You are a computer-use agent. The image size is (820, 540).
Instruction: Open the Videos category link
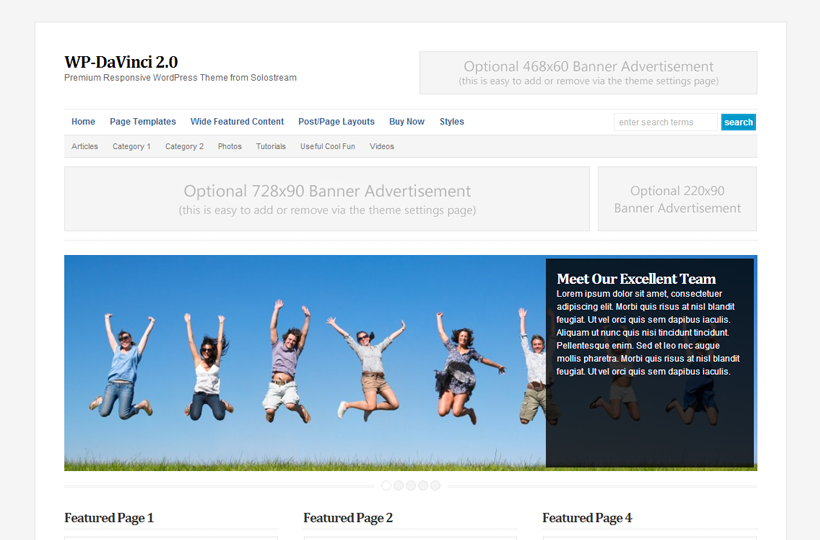pyautogui.click(x=382, y=146)
